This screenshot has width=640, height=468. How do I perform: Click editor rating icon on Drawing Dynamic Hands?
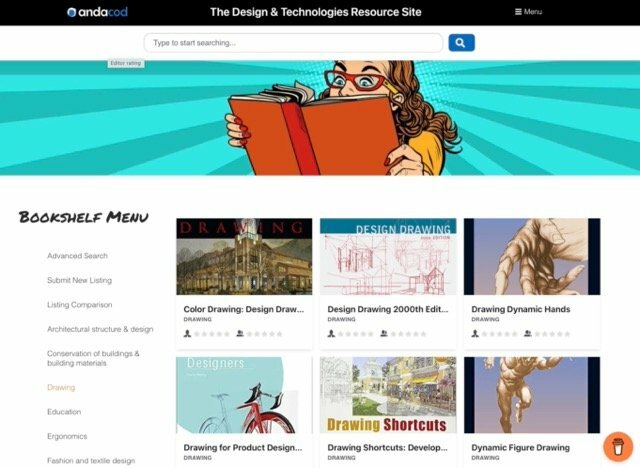pos(475,334)
